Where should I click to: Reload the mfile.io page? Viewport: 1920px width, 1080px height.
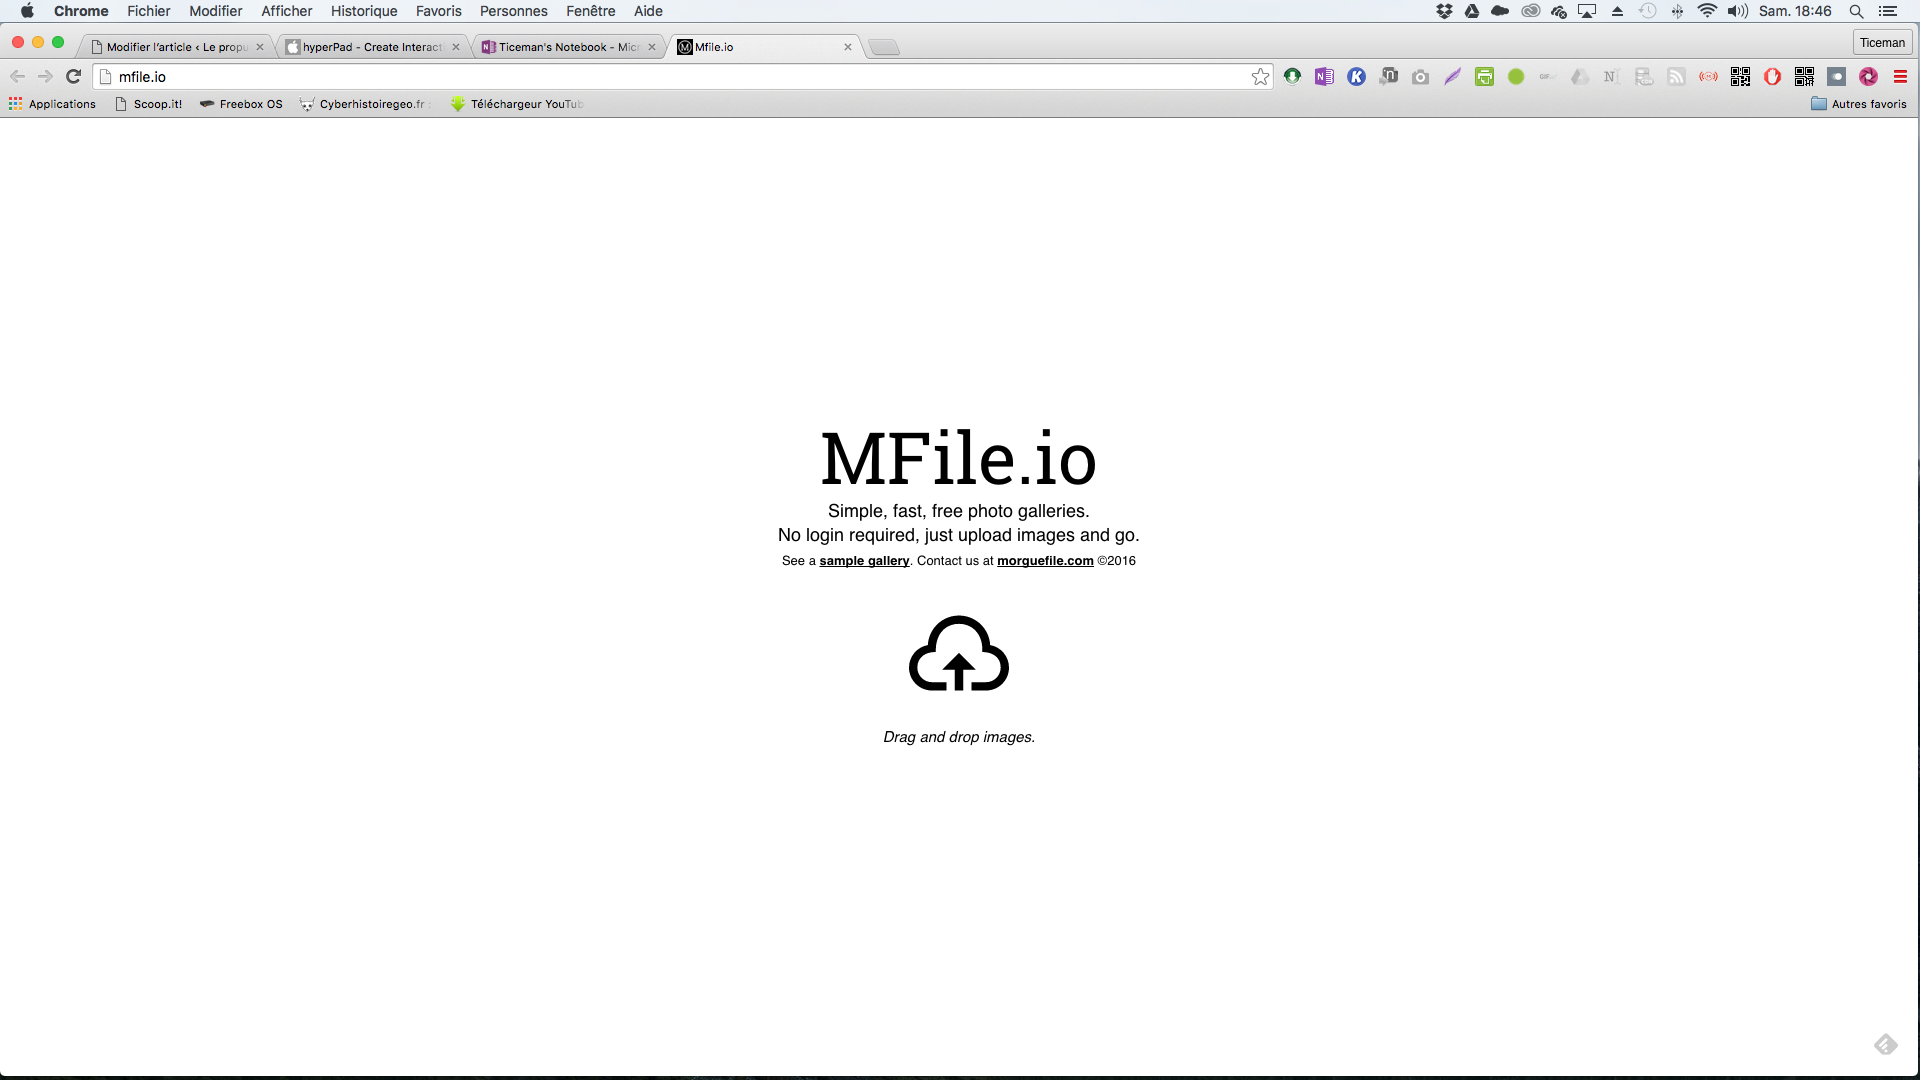[73, 76]
